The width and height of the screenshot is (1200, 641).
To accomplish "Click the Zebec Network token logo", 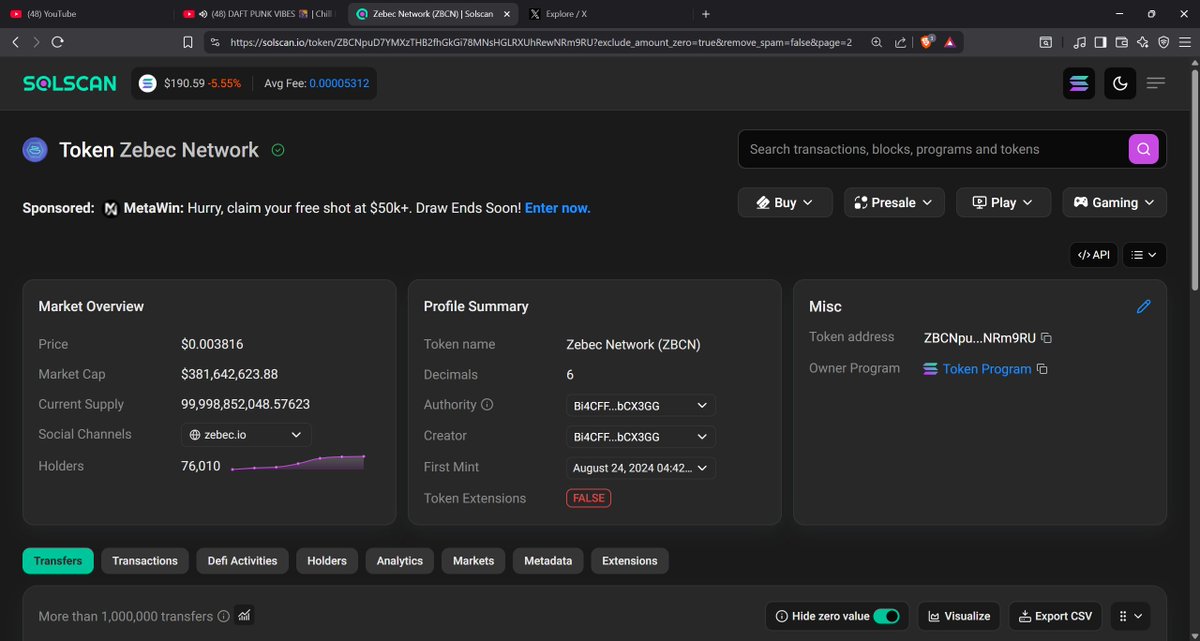I will 36,150.
